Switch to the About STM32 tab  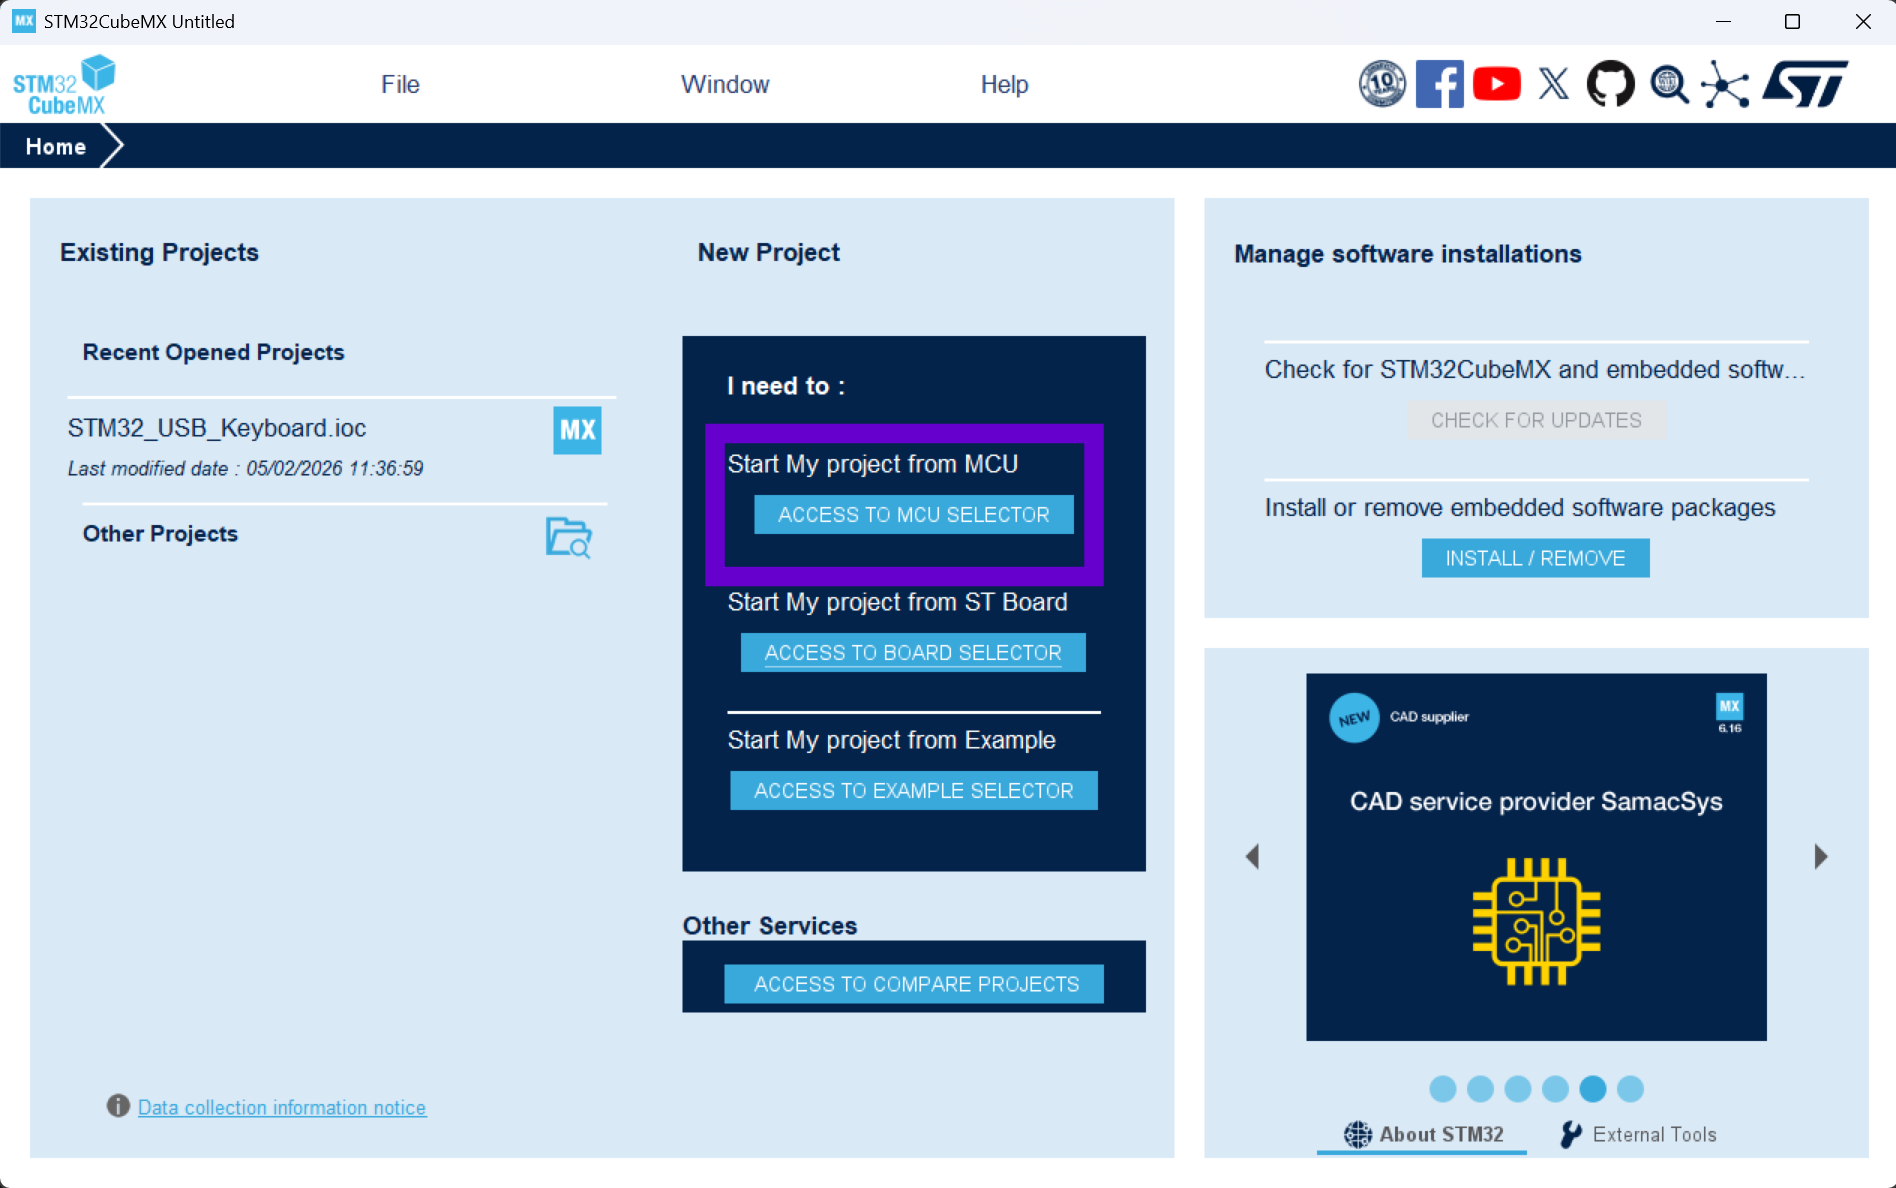click(1422, 1135)
